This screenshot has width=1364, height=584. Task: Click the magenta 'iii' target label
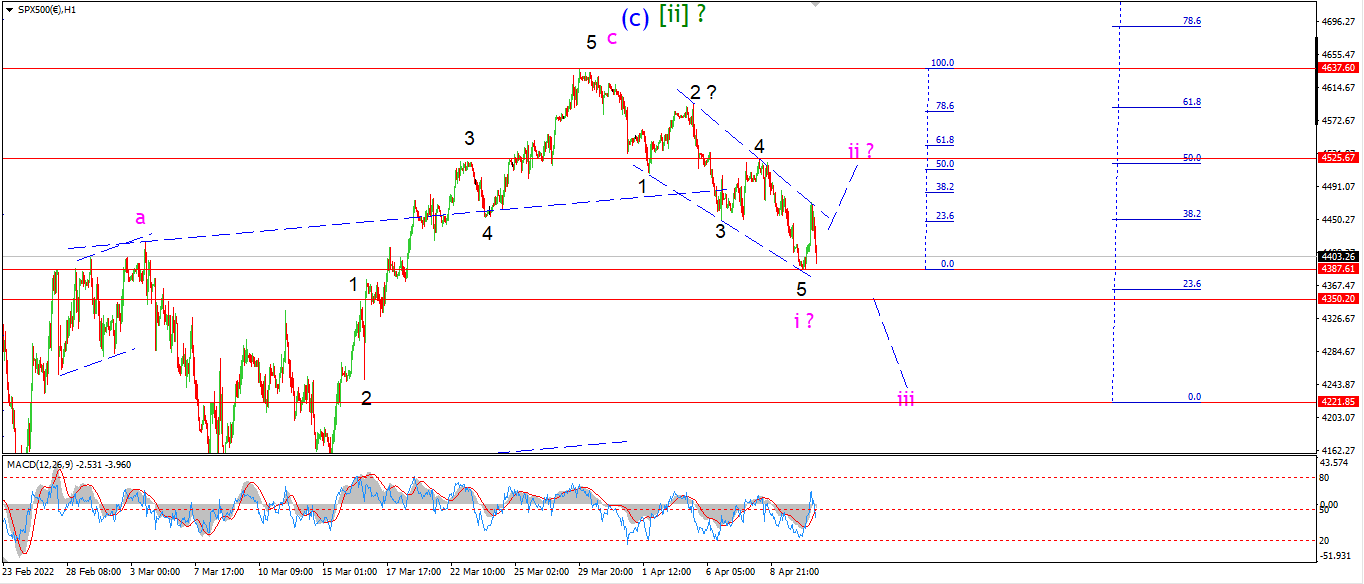905,399
